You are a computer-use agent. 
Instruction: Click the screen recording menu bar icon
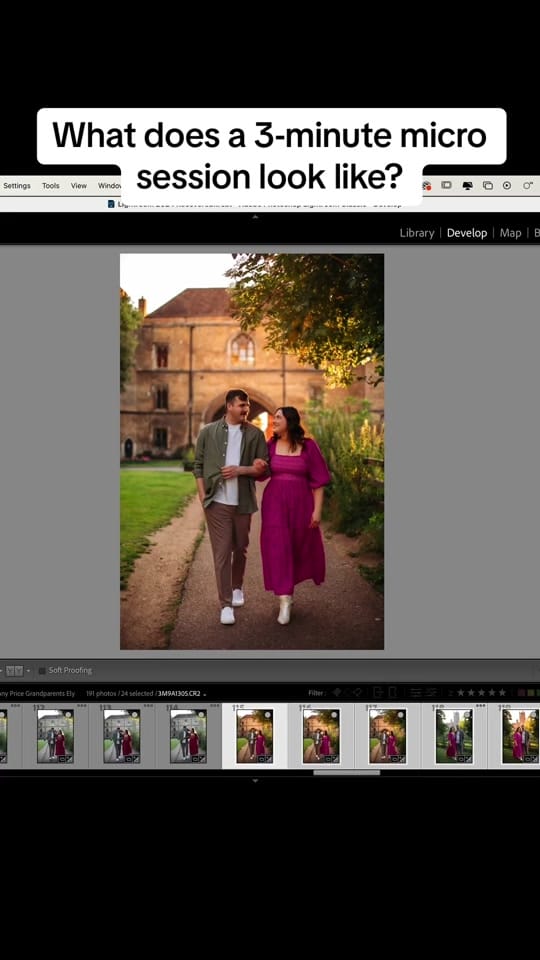coord(507,186)
